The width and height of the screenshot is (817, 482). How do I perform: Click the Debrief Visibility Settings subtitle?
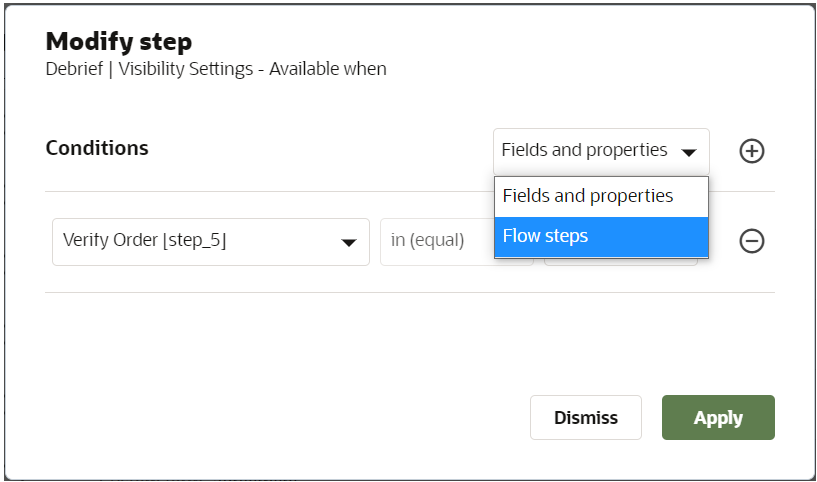pos(216,69)
